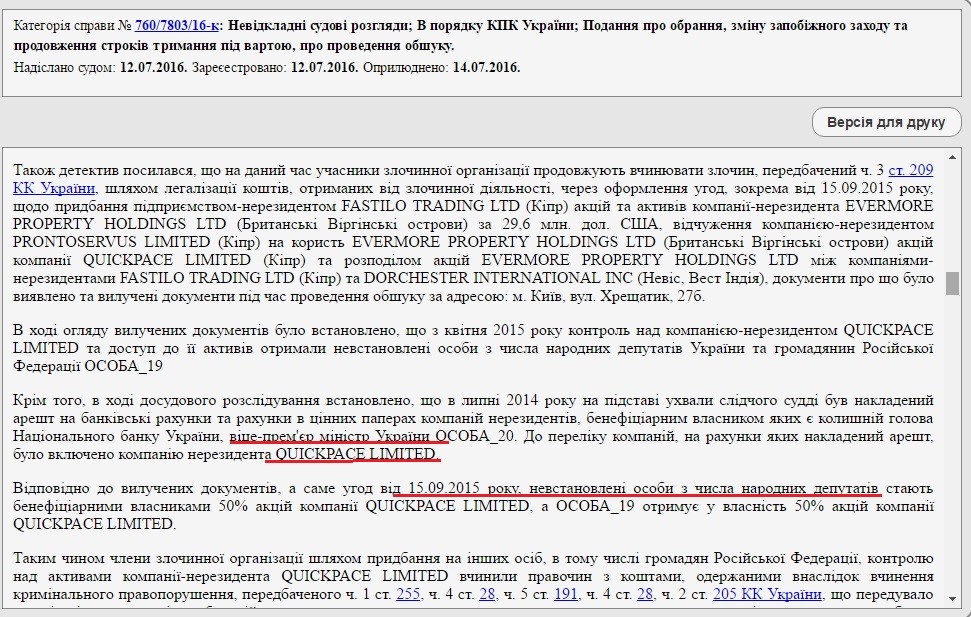Click the text 'ОСОБА_20'
The image size is (971, 617).
coord(476,435)
